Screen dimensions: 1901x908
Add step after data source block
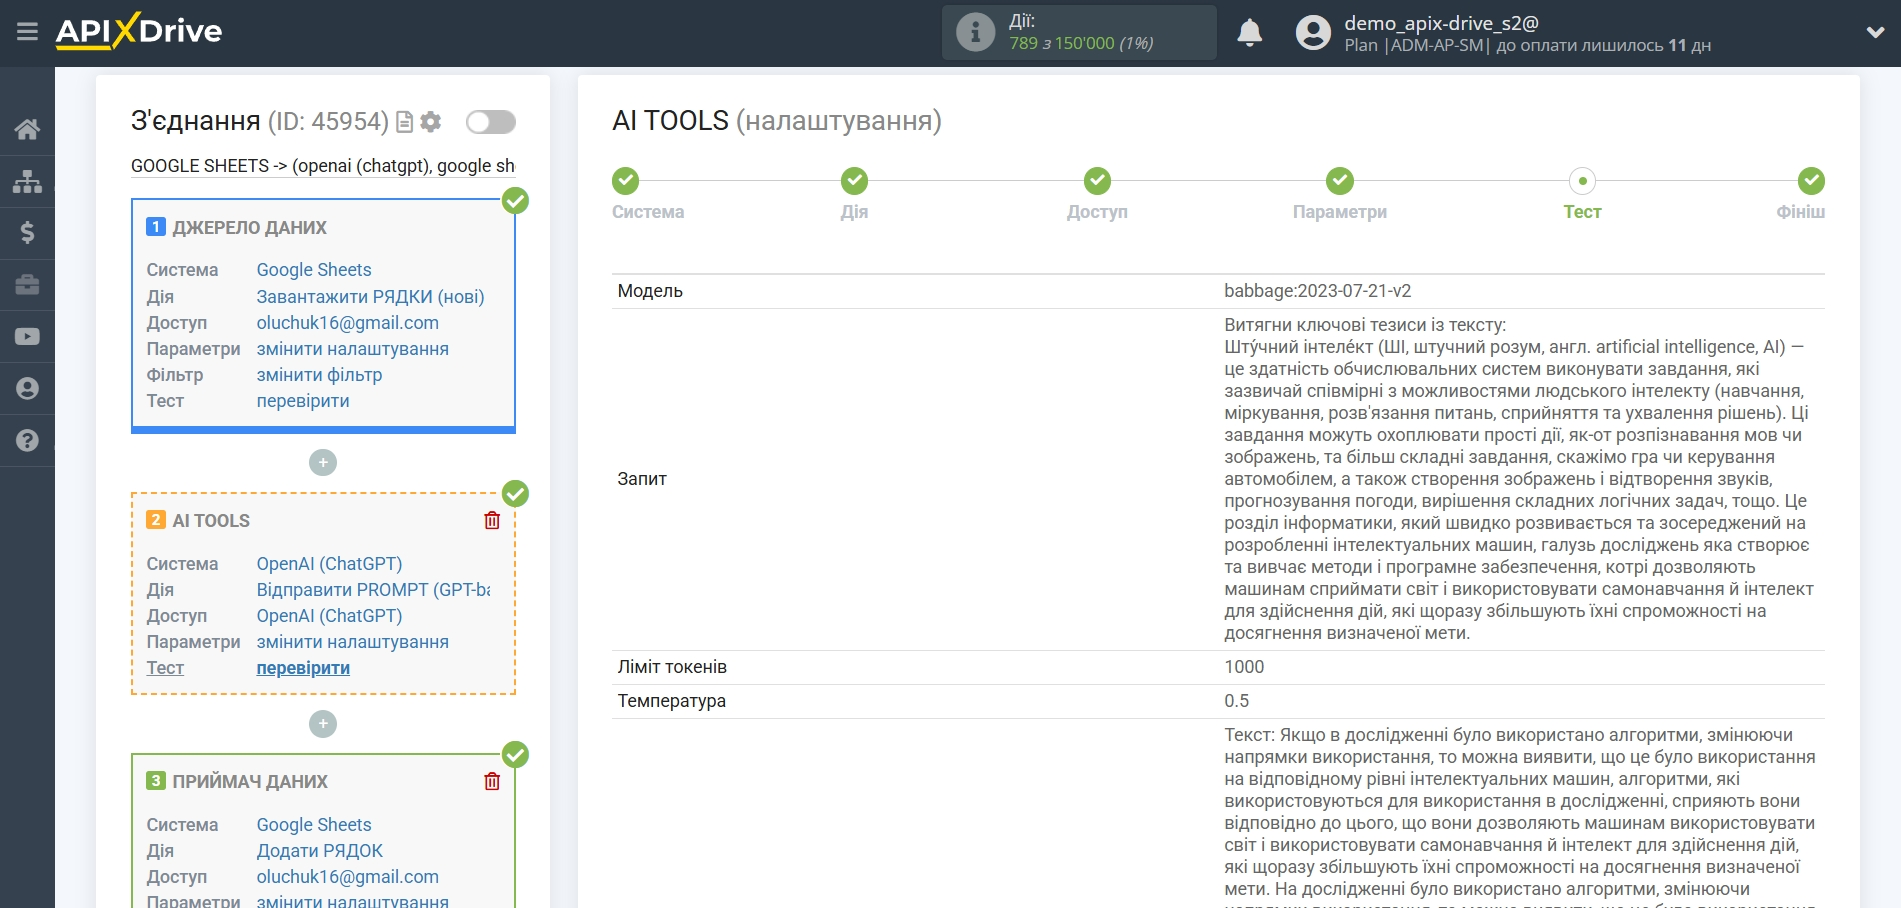(323, 463)
